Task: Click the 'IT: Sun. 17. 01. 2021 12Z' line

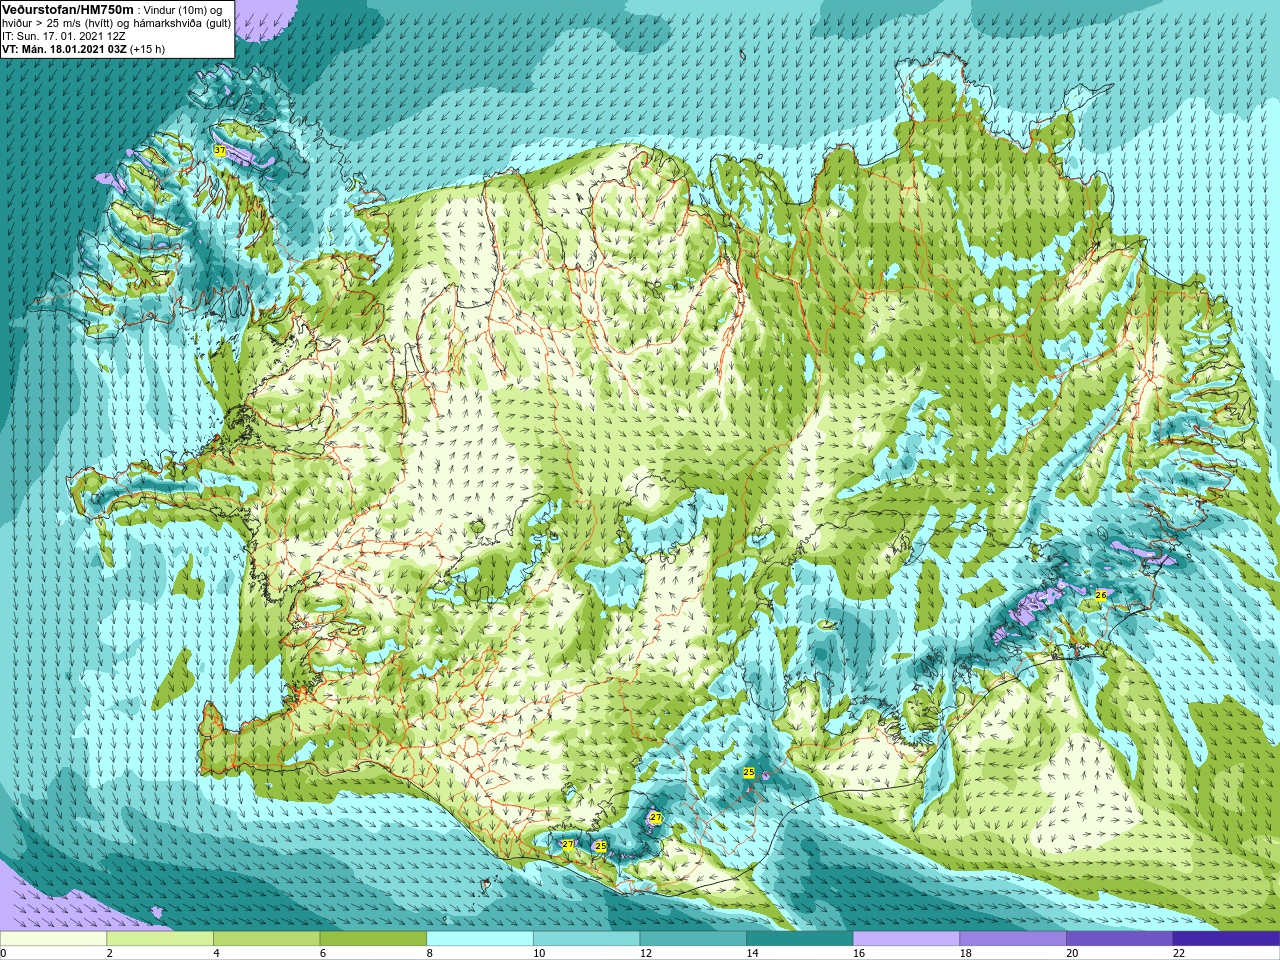Action: pyautogui.click(x=64, y=36)
